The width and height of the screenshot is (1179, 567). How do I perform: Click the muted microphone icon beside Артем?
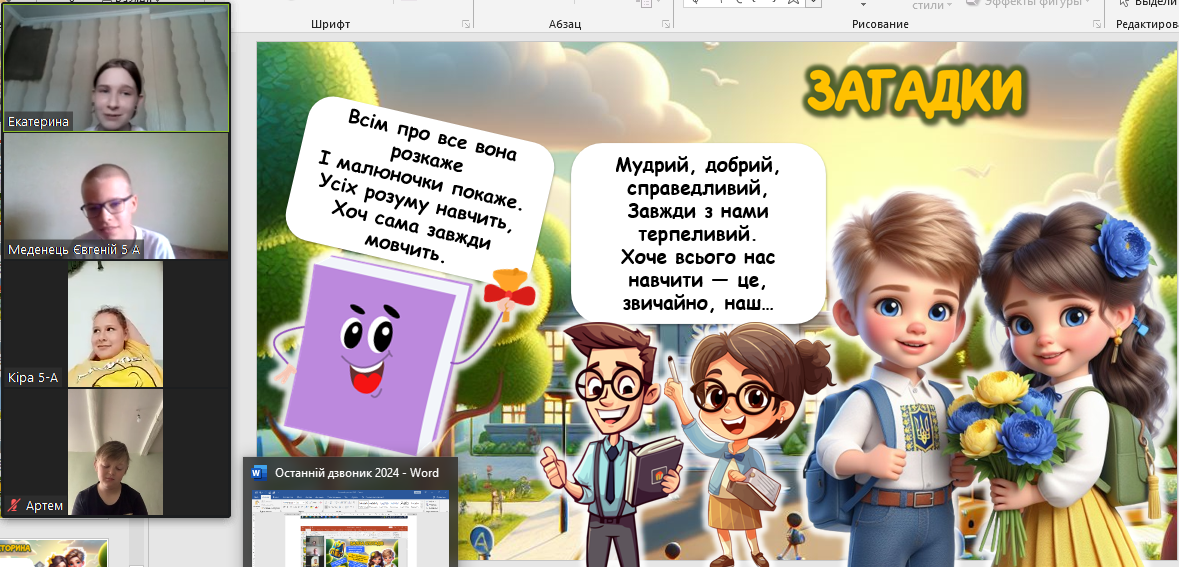[15, 506]
